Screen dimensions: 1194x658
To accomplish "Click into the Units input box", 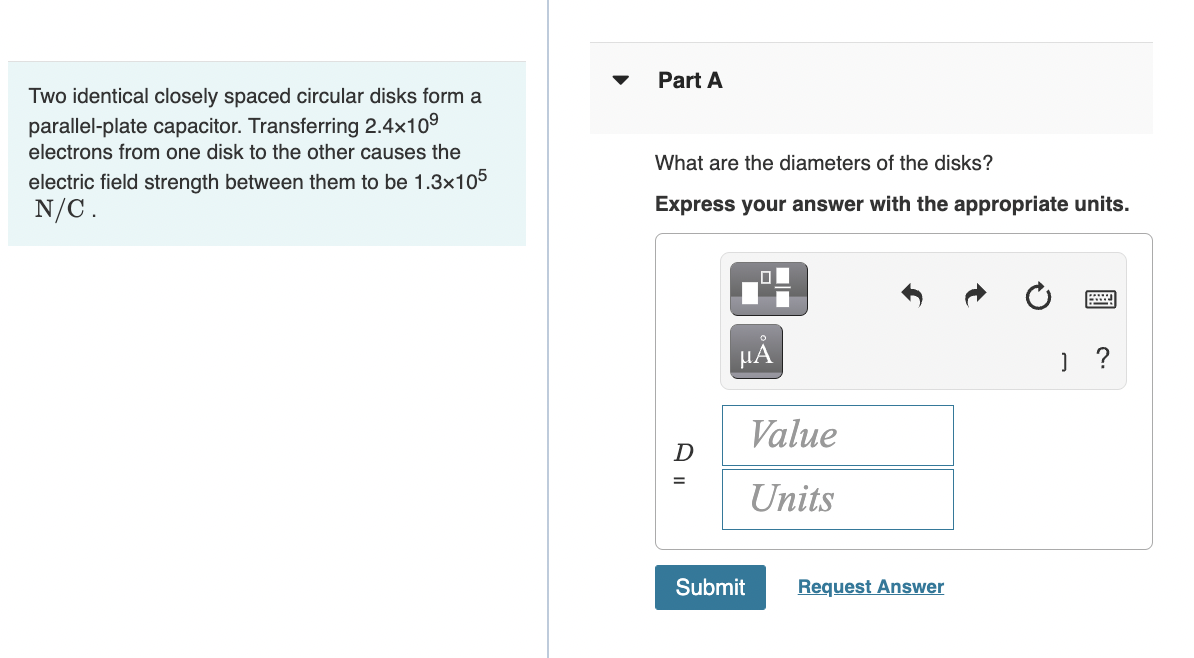I will click(x=838, y=499).
